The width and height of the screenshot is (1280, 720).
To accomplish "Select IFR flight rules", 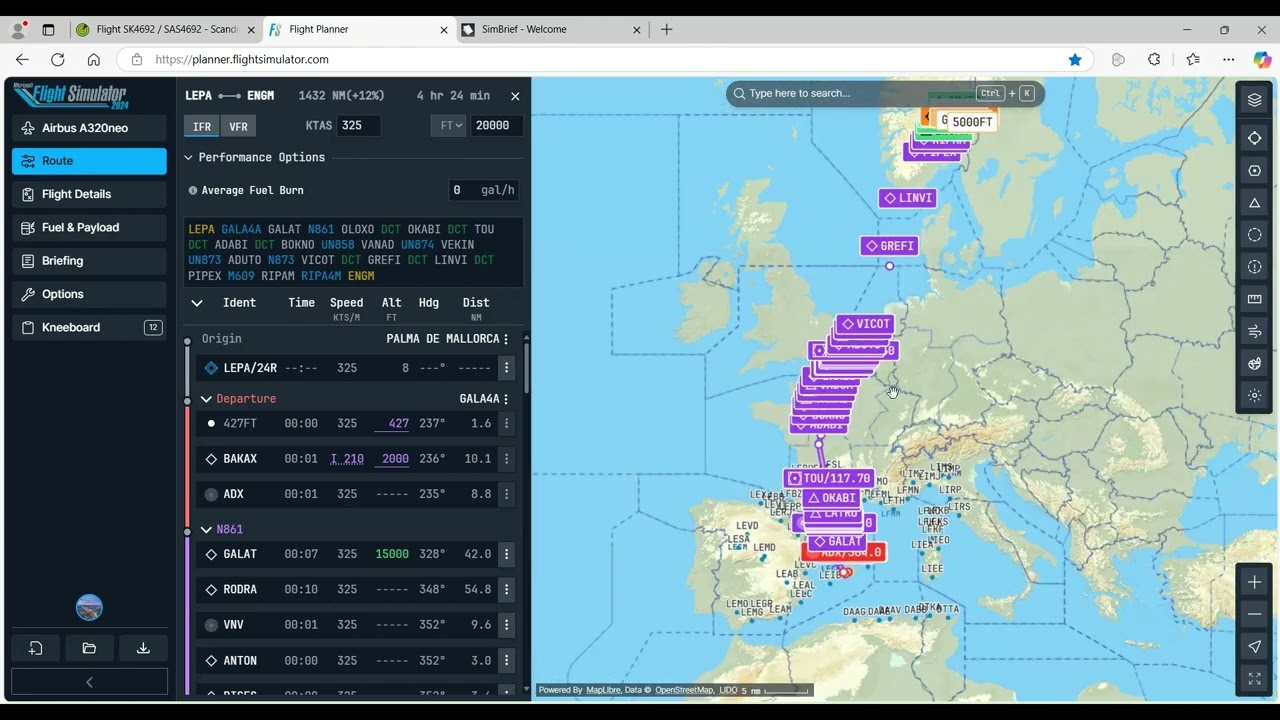I will (202, 126).
